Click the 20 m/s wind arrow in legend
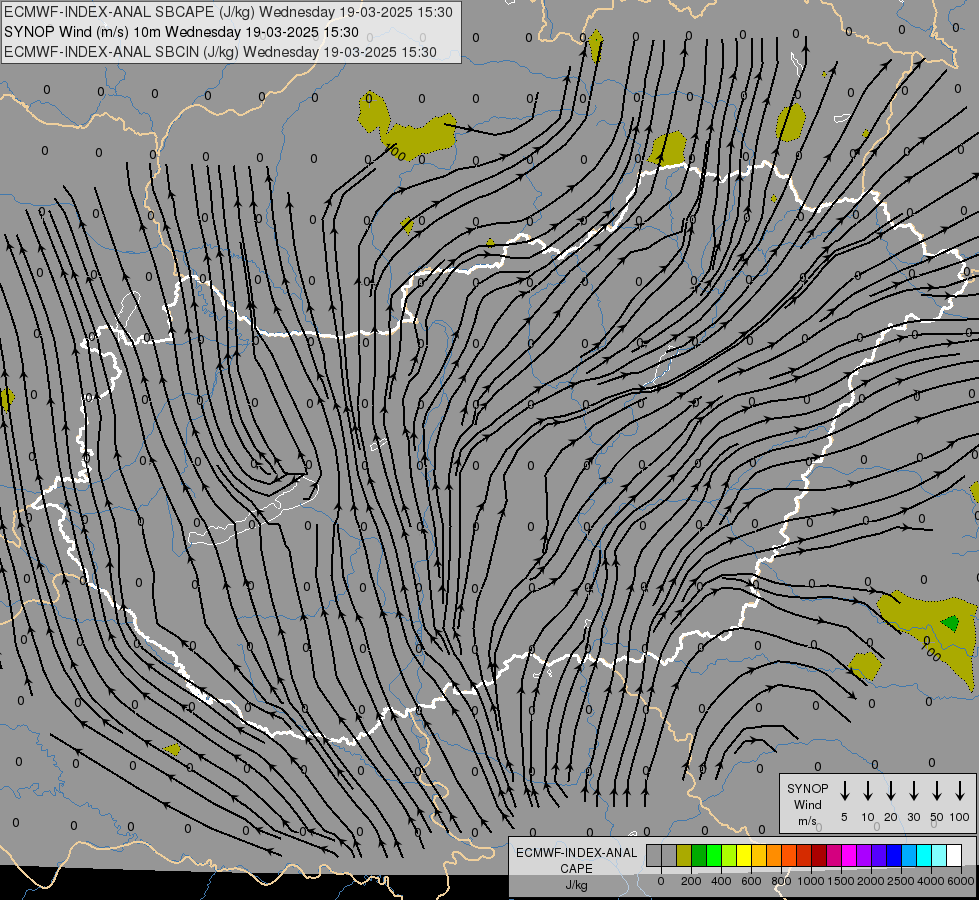 pos(890,790)
